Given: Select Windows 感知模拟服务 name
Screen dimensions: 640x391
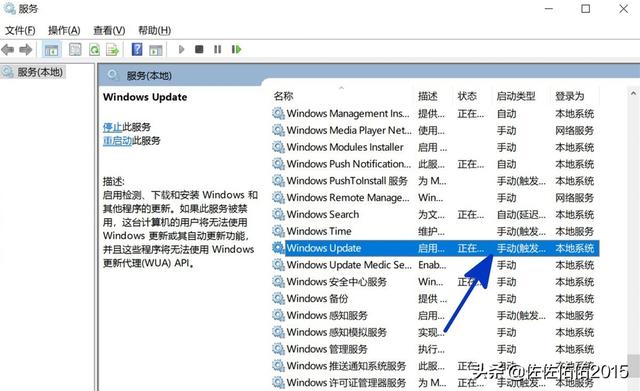Looking at the screenshot, I should 337,332.
